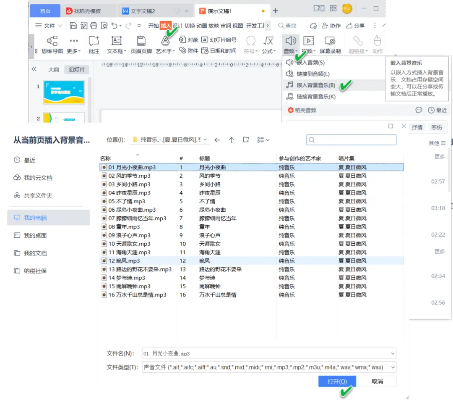Click the Screen Recording (屏幕录制) icon
The width and height of the screenshot is (453, 400).
click(330, 41)
